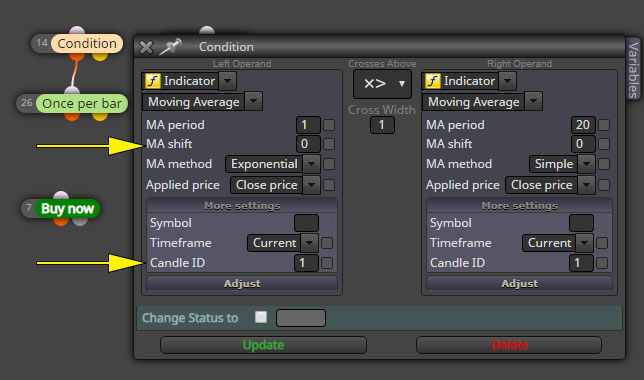
Task: Click the green Update button
Action: pos(263,345)
